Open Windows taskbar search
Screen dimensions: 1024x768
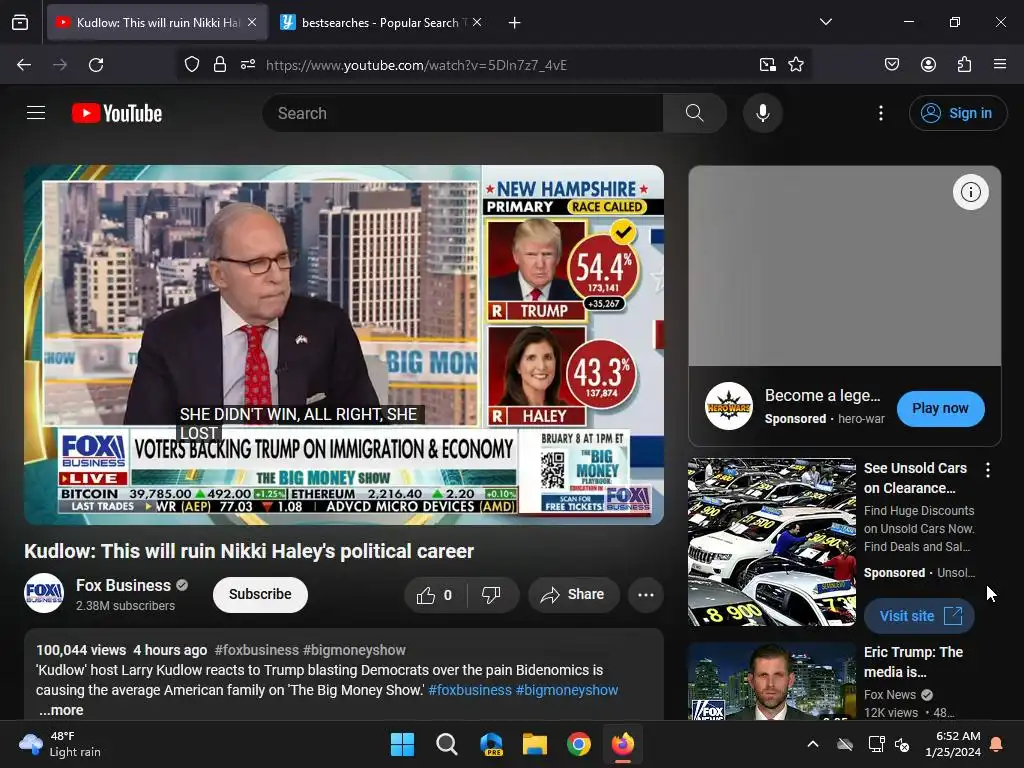click(x=447, y=744)
